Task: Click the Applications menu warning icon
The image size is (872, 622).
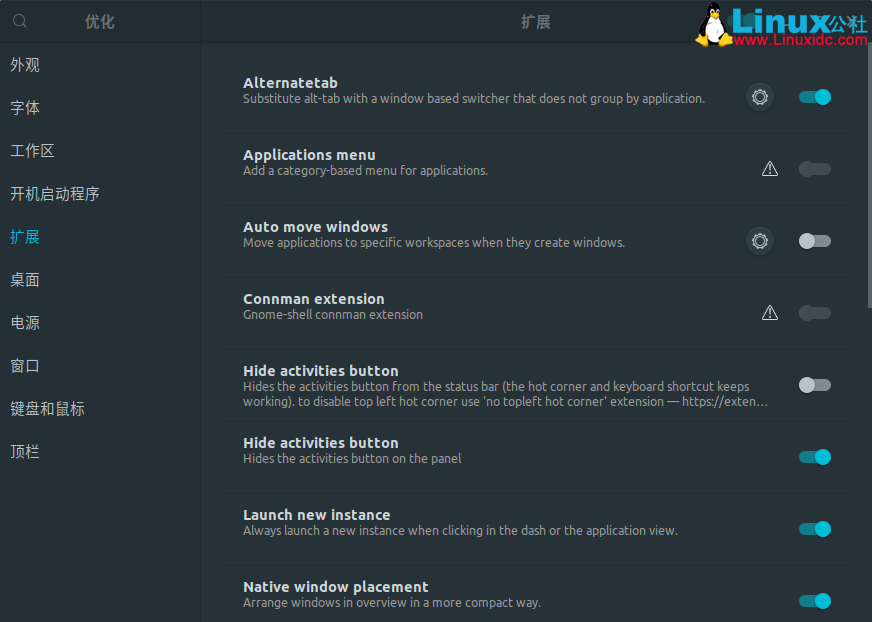Action: point(770,169)
